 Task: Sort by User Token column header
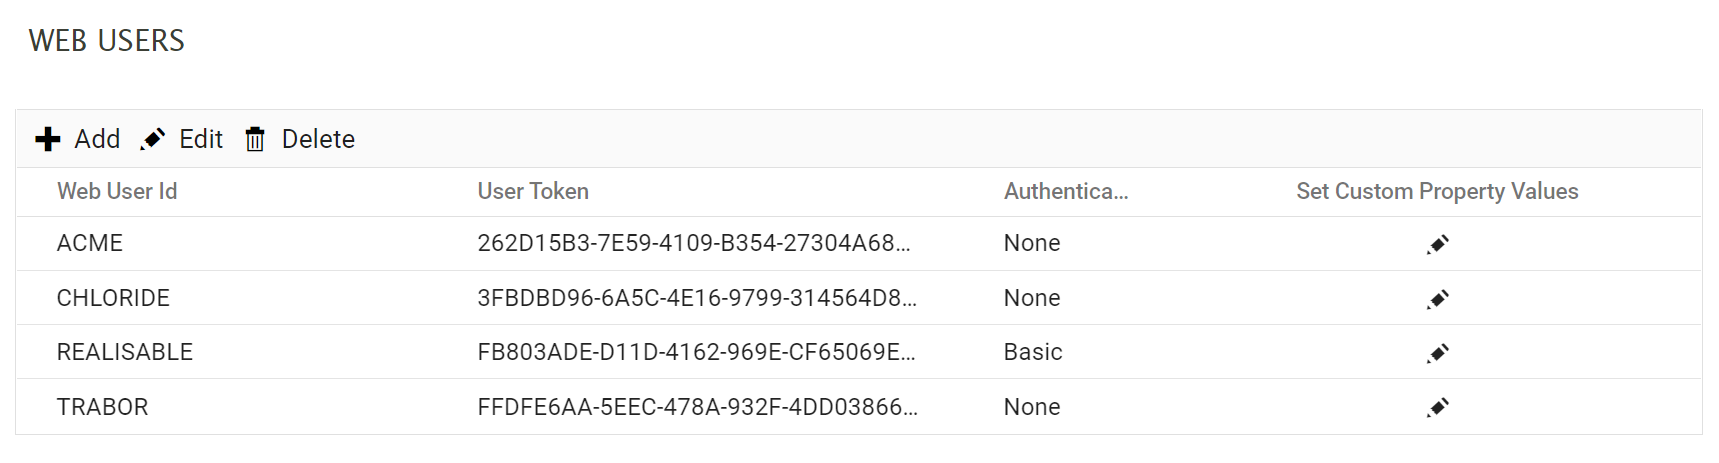[x=533, y=191]
